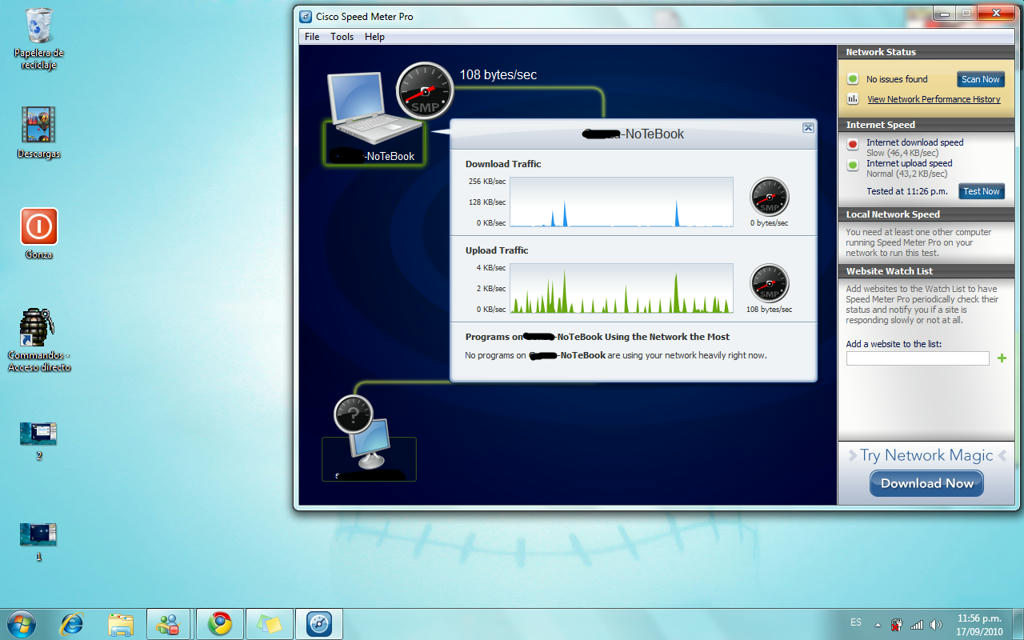
Task: Close the NoTeBook traffic popup
Action: pyautogui.click(x=808, y=128)
